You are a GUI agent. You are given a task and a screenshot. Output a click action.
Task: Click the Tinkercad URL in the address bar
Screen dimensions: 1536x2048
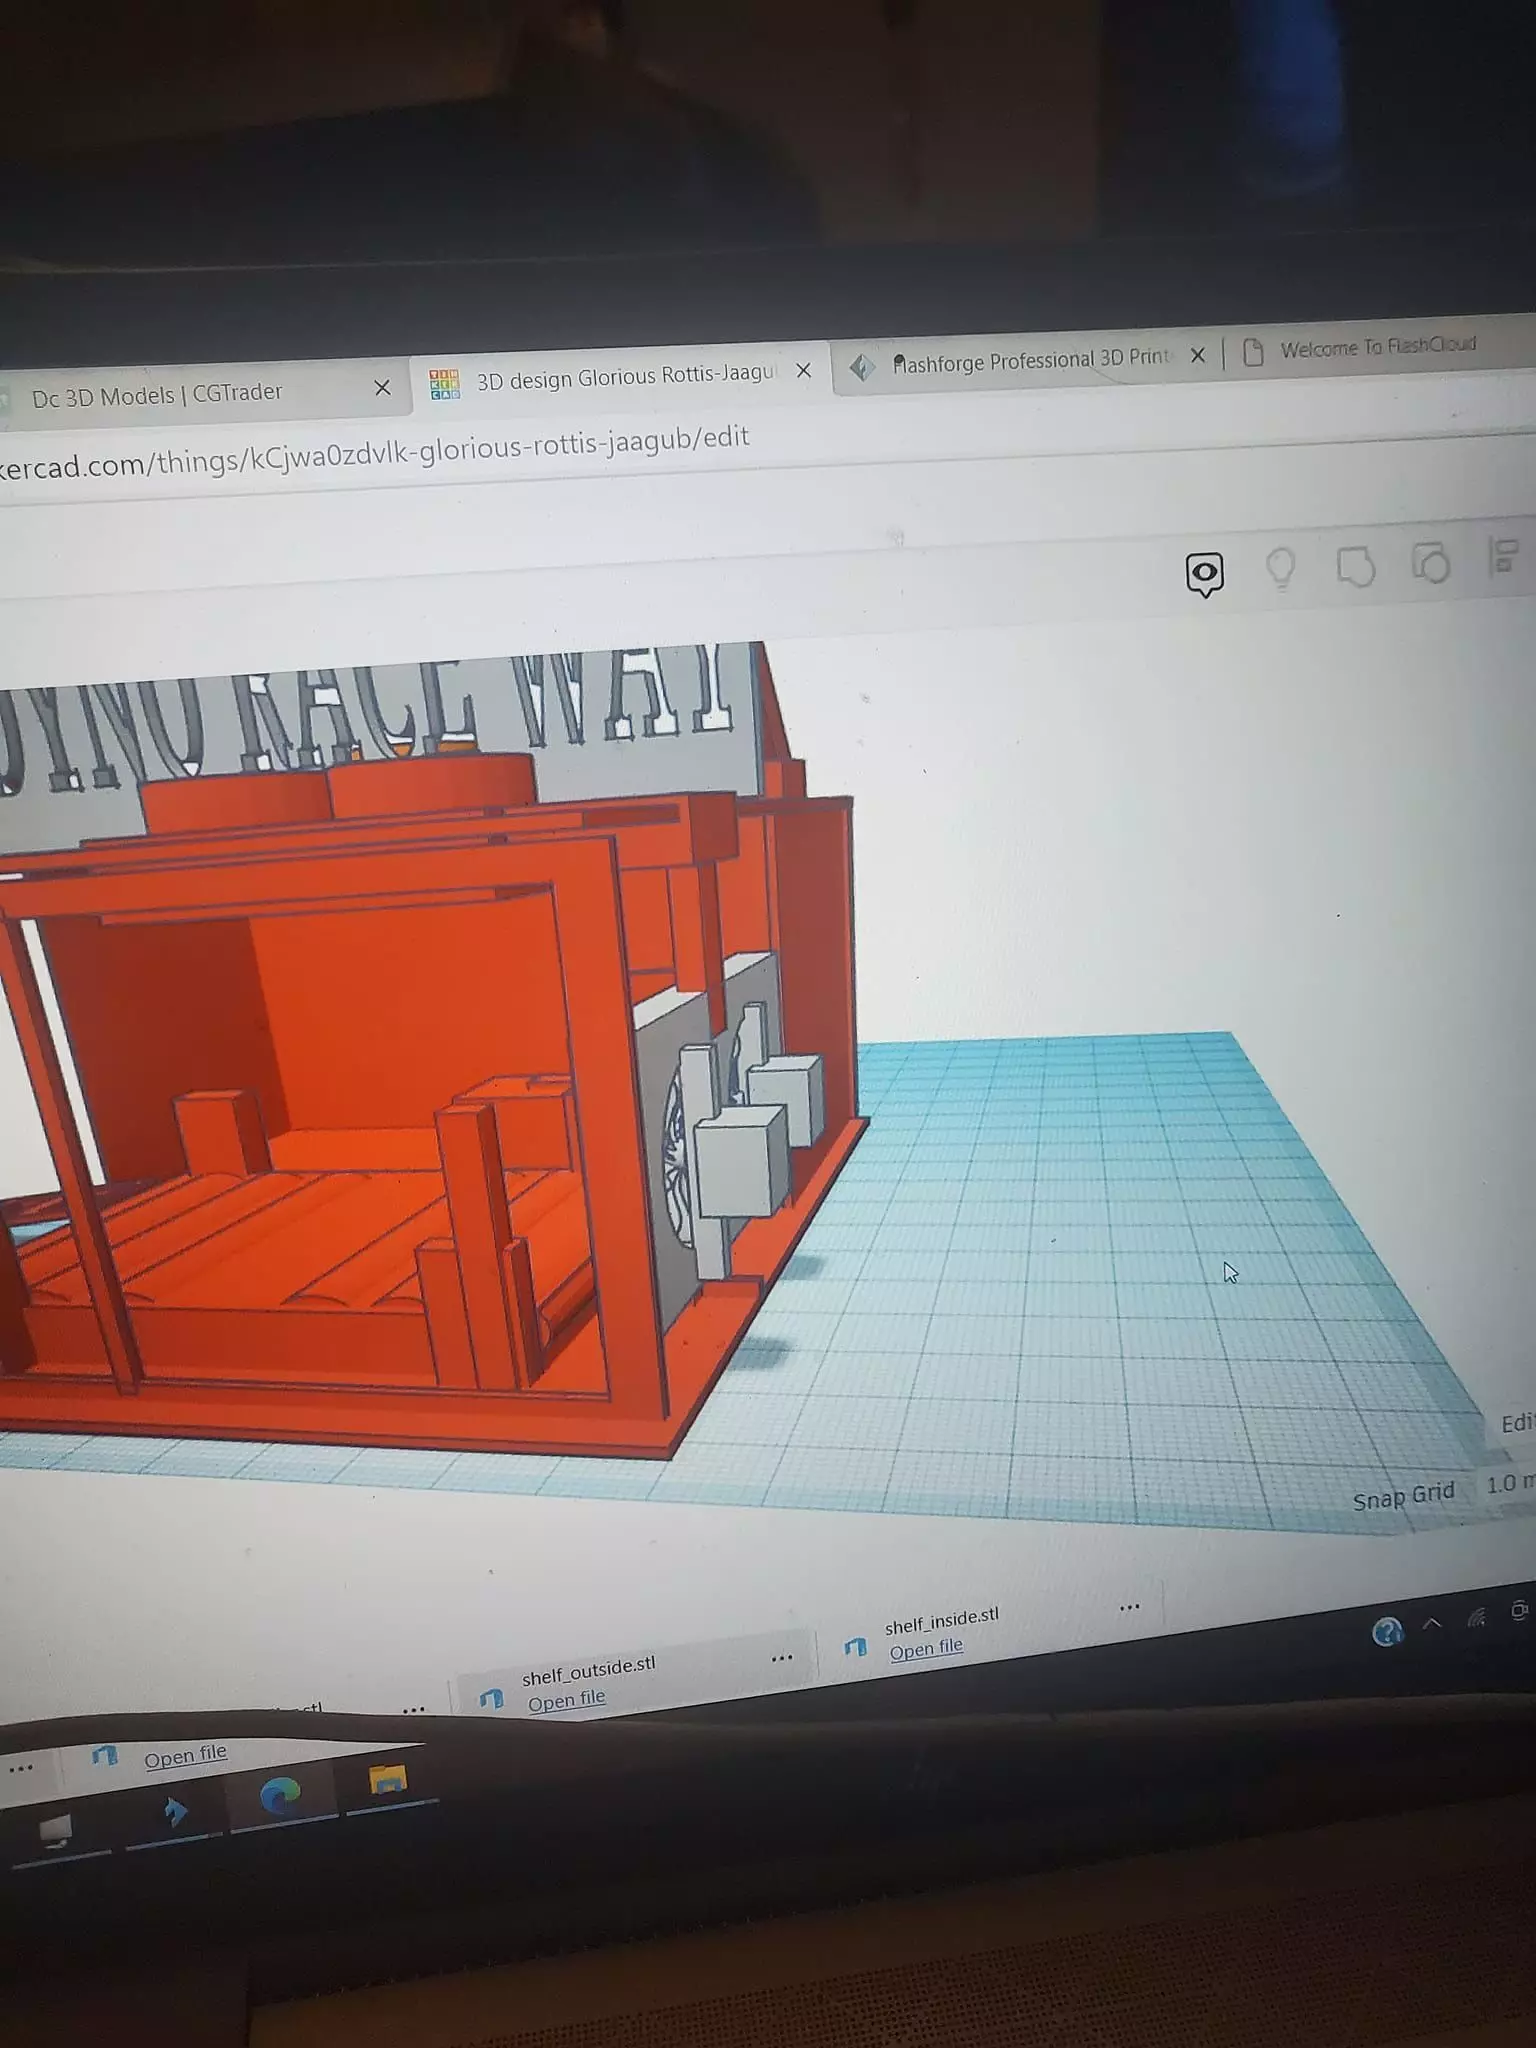(x=374, y=452)
